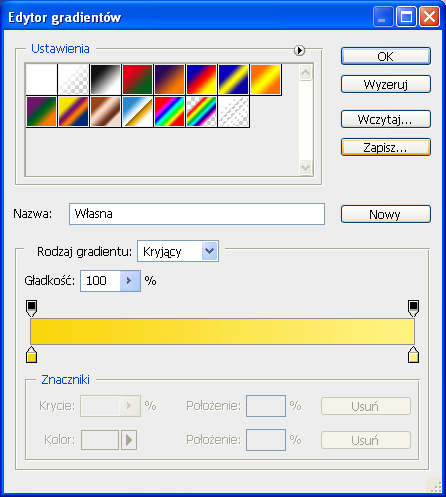Save gradients with the Zapisz button
Viewport: 446px width, 497px height.
pyautogui.click(x=386, y=147)
